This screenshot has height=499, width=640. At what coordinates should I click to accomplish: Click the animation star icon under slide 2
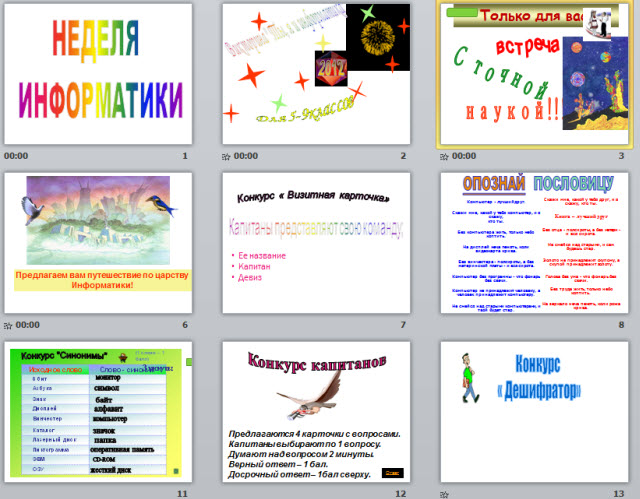(226, 156)
